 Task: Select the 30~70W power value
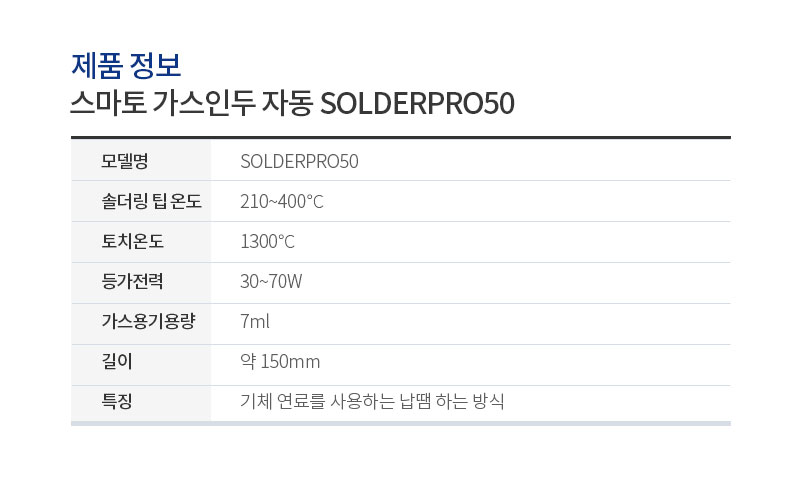click(x=271, y=282)
